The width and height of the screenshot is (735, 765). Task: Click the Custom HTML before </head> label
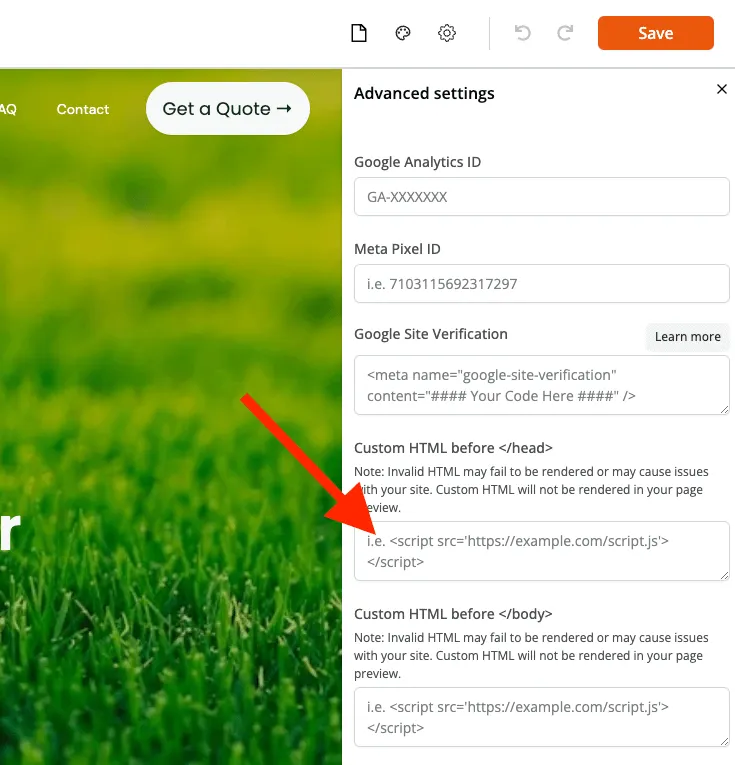tap(453, 448)
